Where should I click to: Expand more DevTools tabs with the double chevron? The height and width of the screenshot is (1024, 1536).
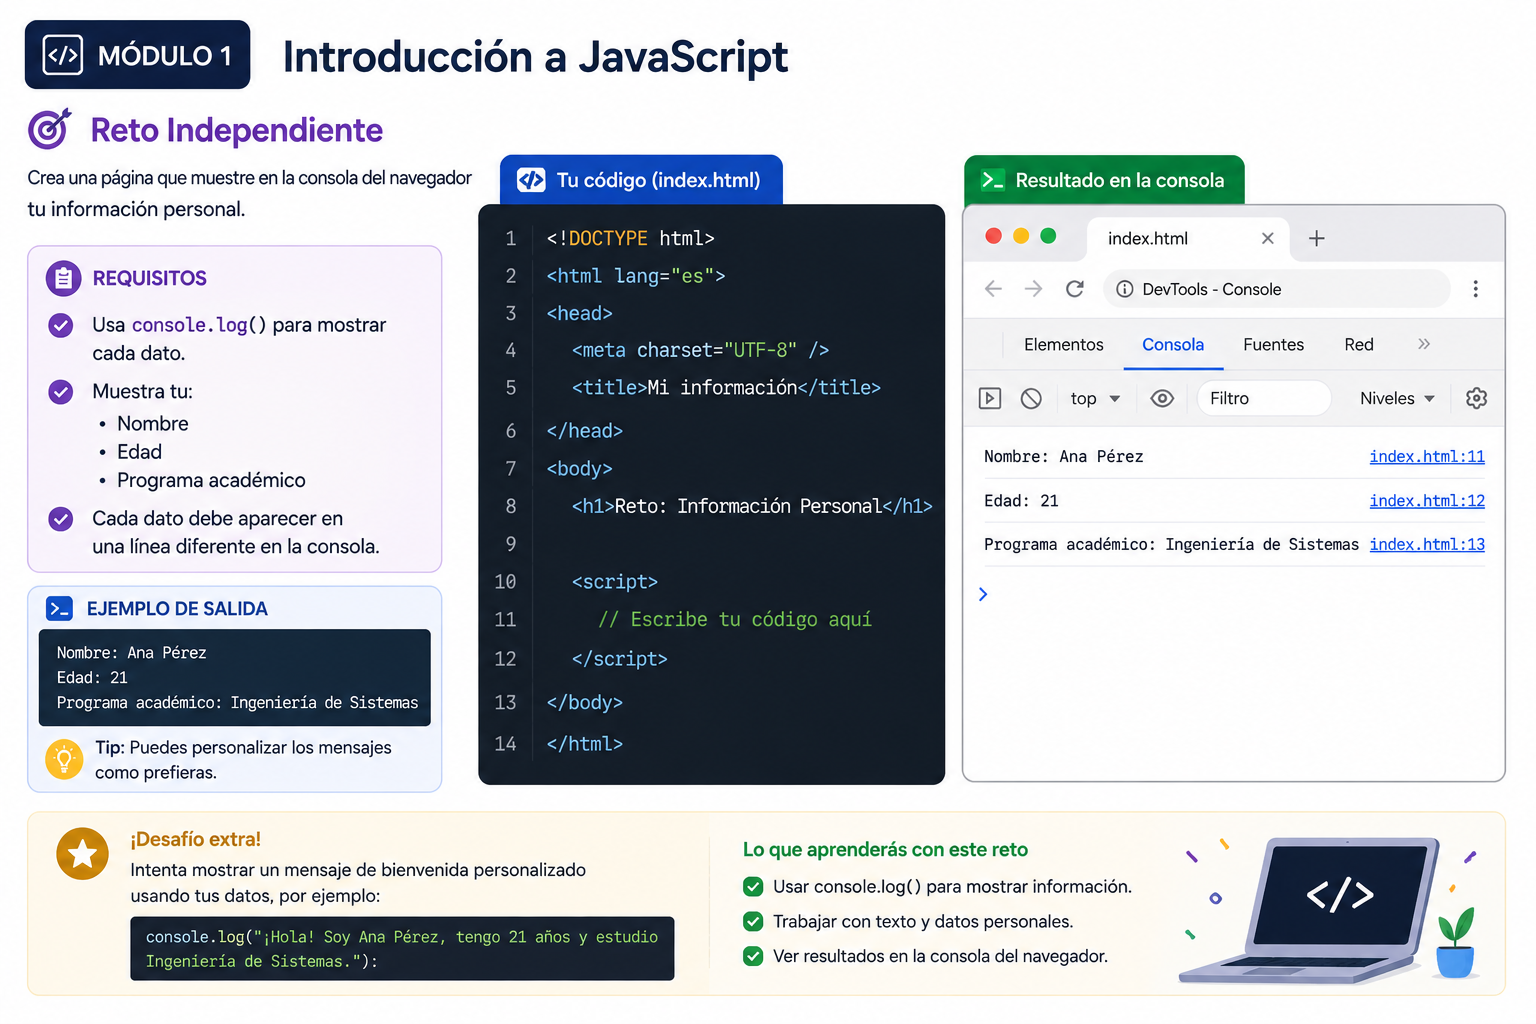[1424, 344]
